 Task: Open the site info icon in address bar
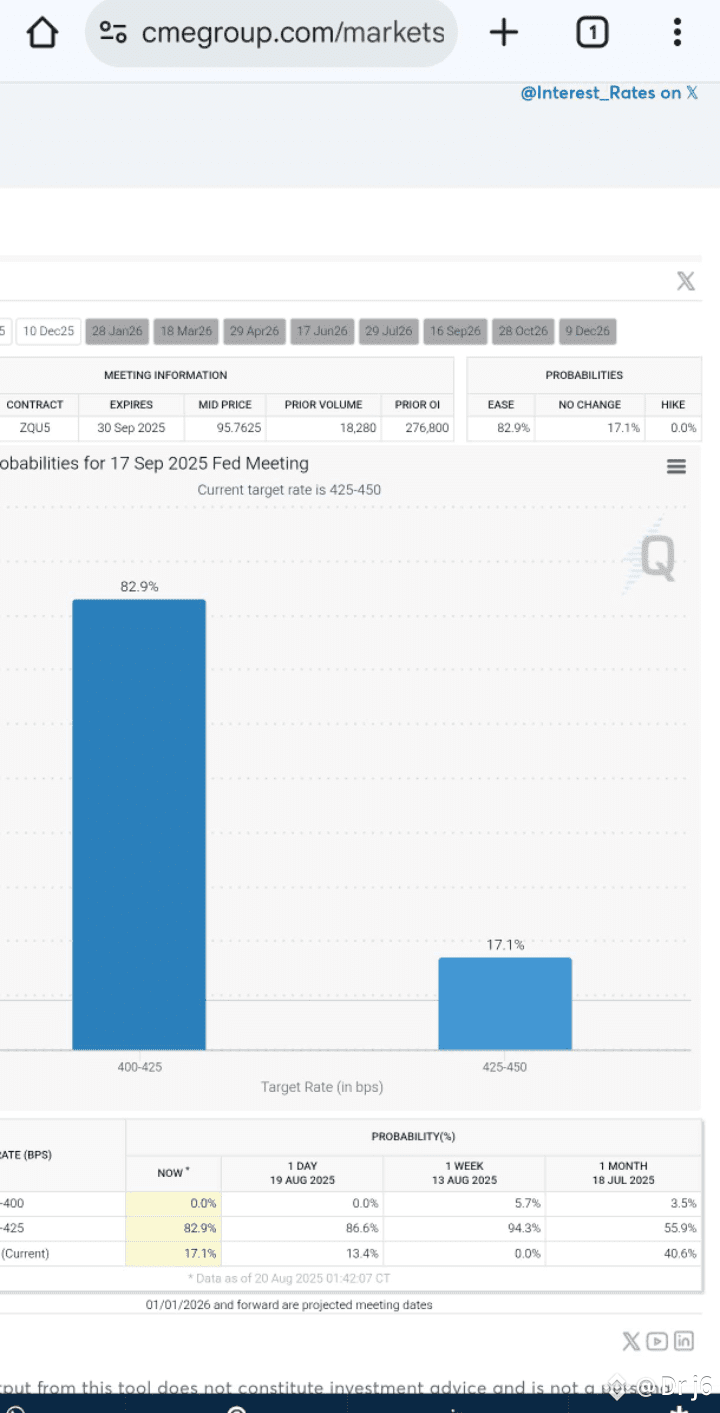click(113, 33)
